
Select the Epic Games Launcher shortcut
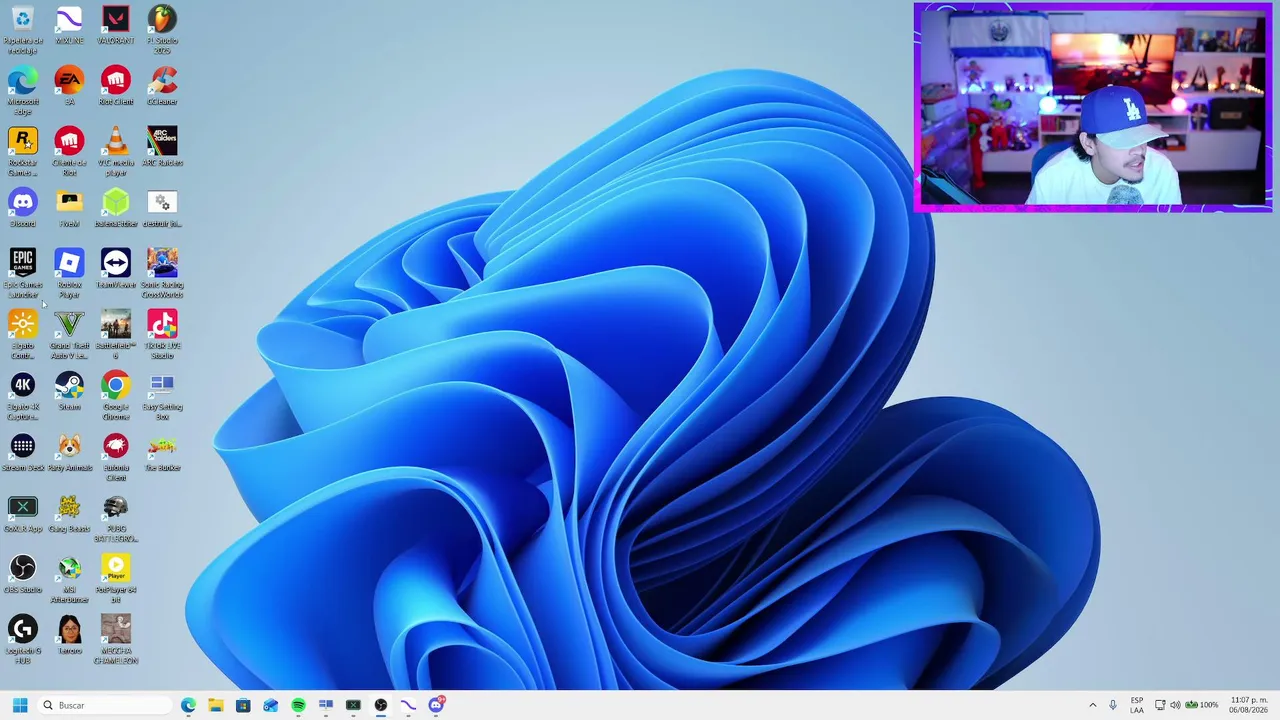22,274
